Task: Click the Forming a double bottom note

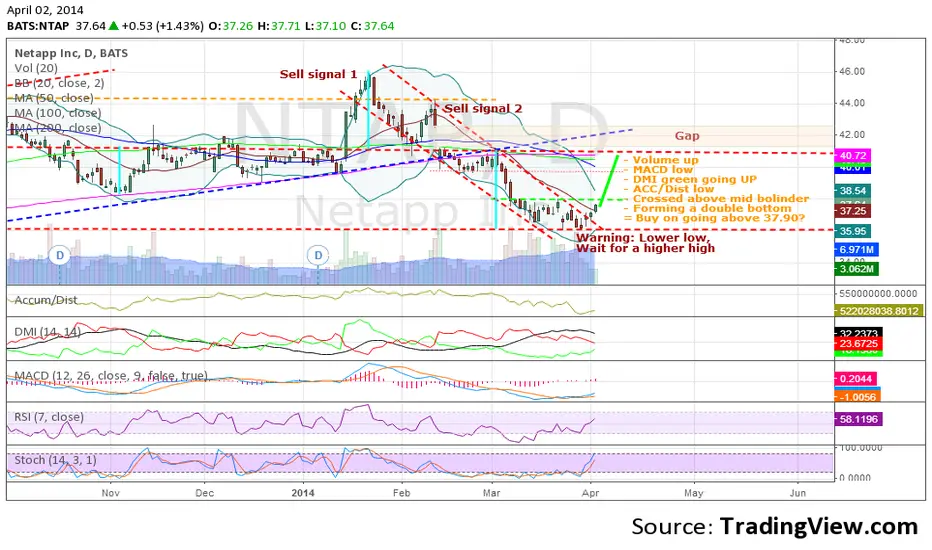Action: (x=707, y=208)
